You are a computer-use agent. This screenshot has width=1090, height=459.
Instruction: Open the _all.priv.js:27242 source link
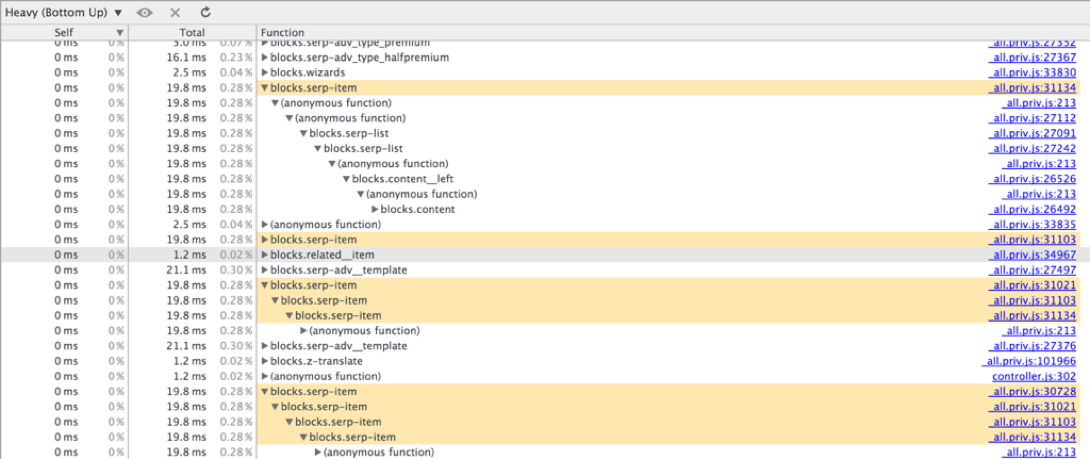point(1032,149)
